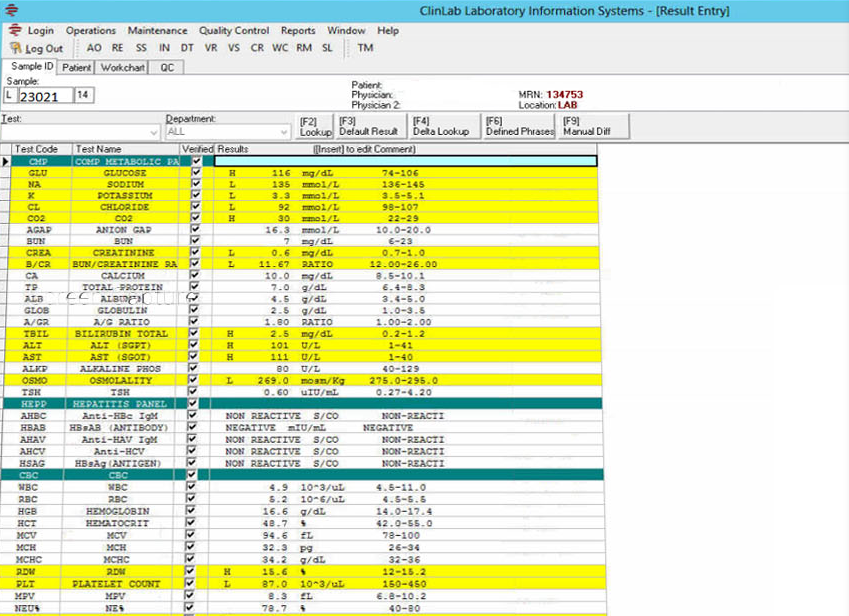849x616 pixels.
Task: Open the Test dropdown list
Action: coord(154,132)
